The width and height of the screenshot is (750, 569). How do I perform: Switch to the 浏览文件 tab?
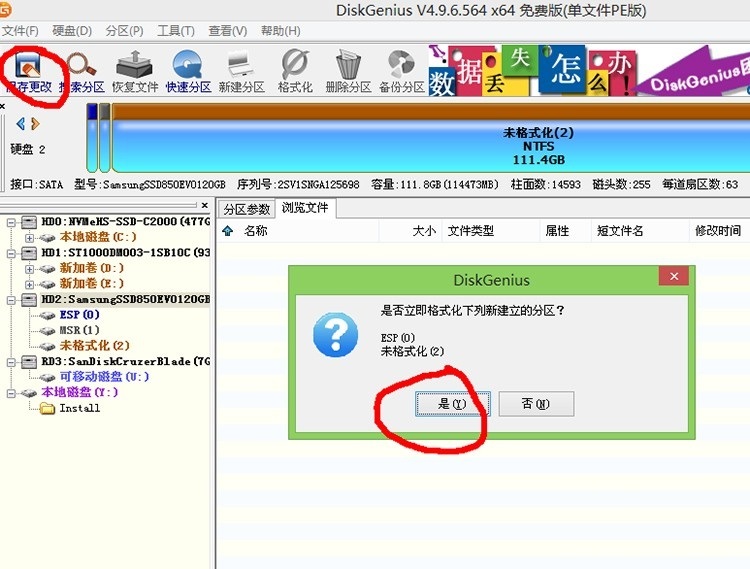tap(305, 208)
